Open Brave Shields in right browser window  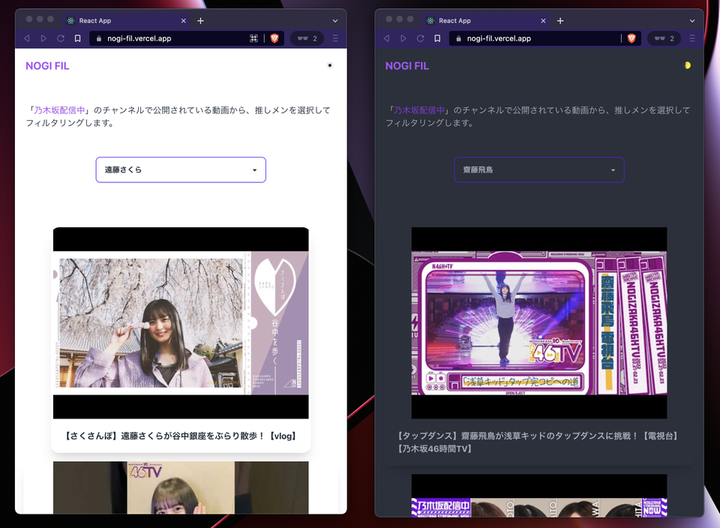click(x=631, y=39)
